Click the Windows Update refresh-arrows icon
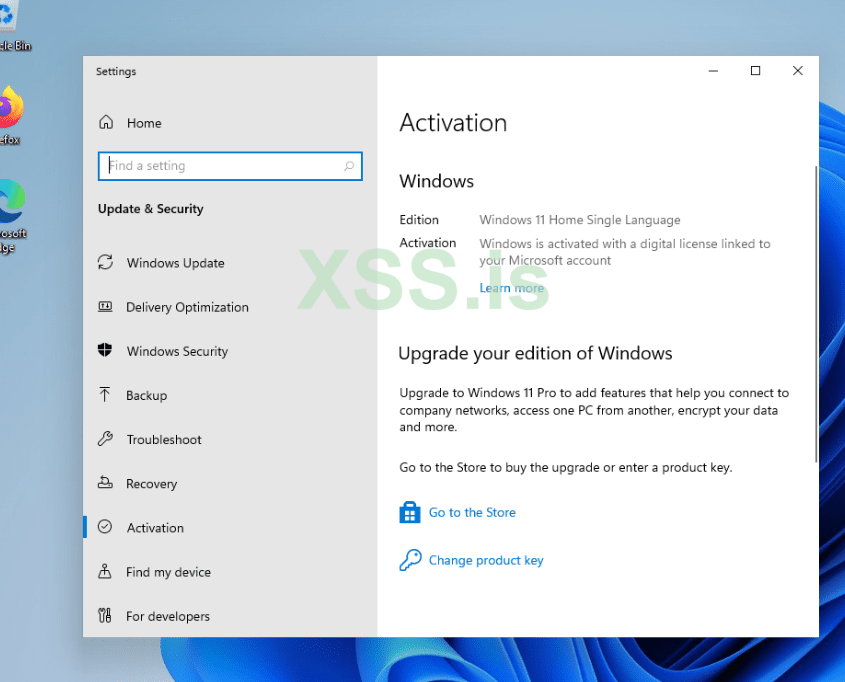This screenshot has width=845, height=682. click(x=105, y=262)
